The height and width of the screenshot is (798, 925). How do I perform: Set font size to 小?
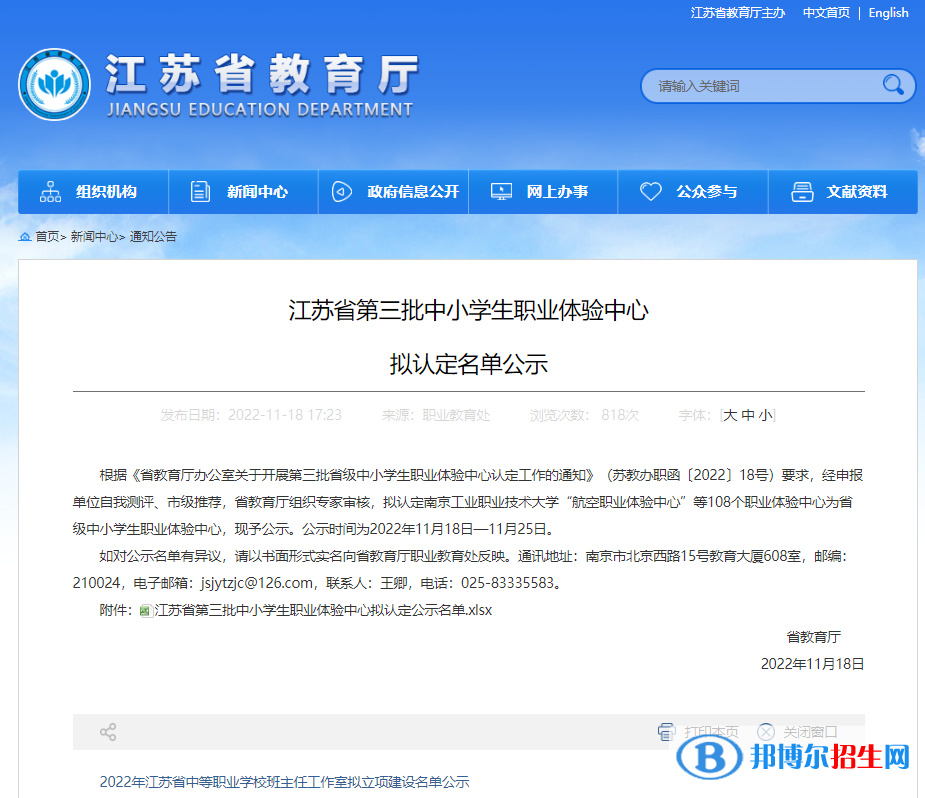point(766,415)
